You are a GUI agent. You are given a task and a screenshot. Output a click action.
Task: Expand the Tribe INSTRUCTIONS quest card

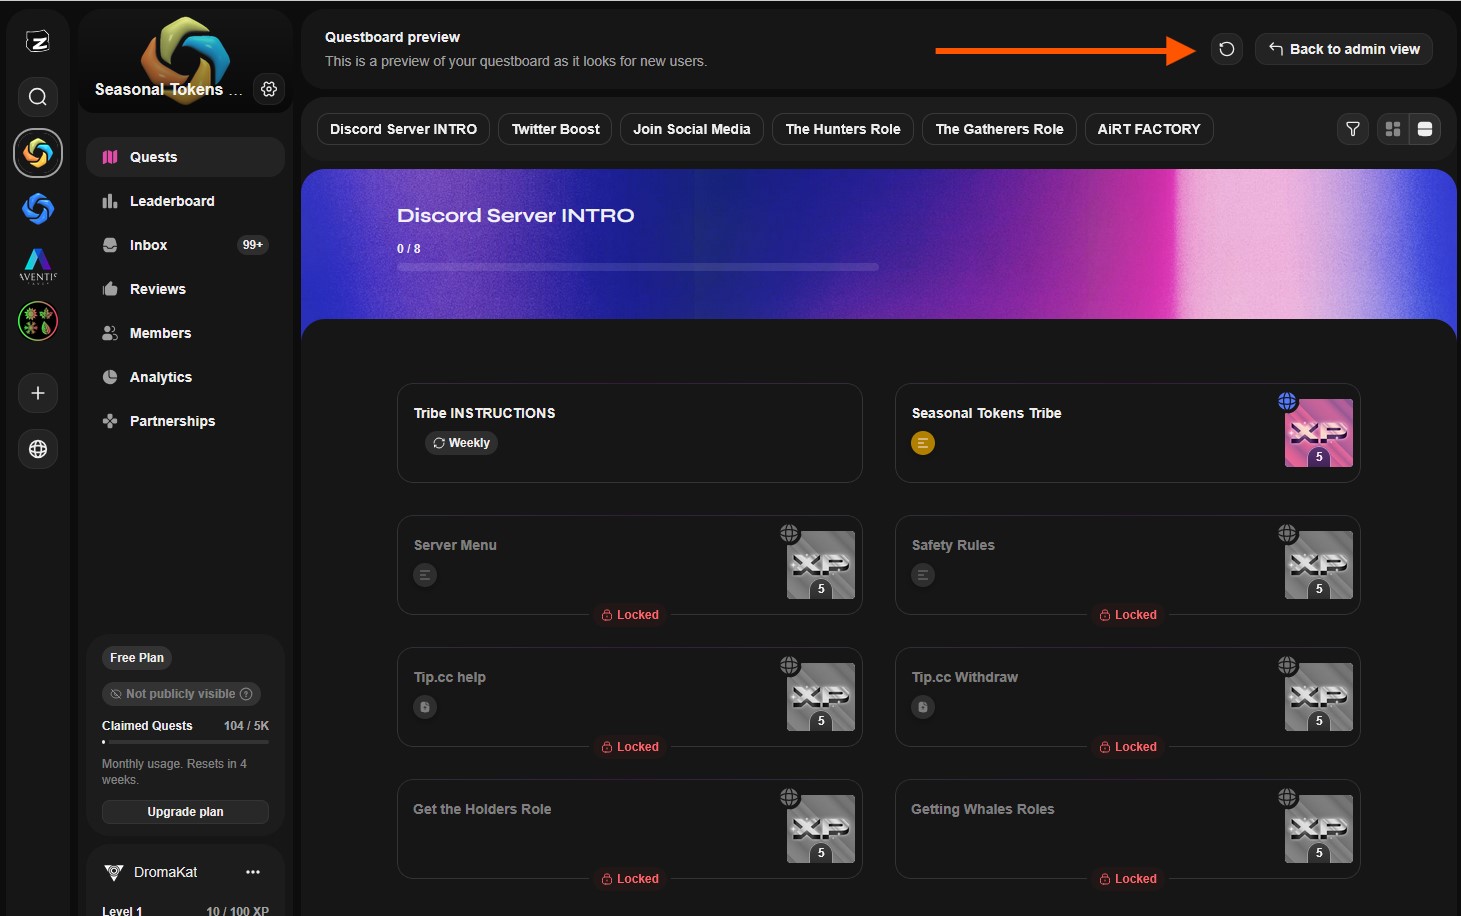[629, 432]
